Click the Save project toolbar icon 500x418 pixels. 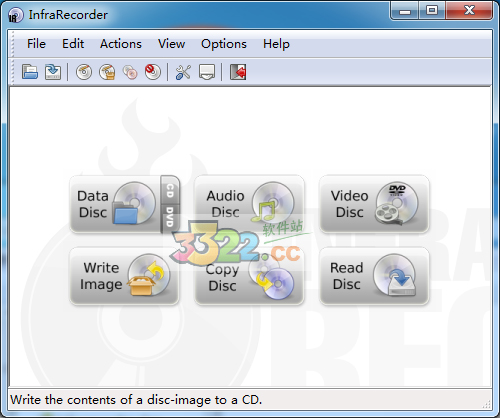pyautogui.click(x=53, y=72)
